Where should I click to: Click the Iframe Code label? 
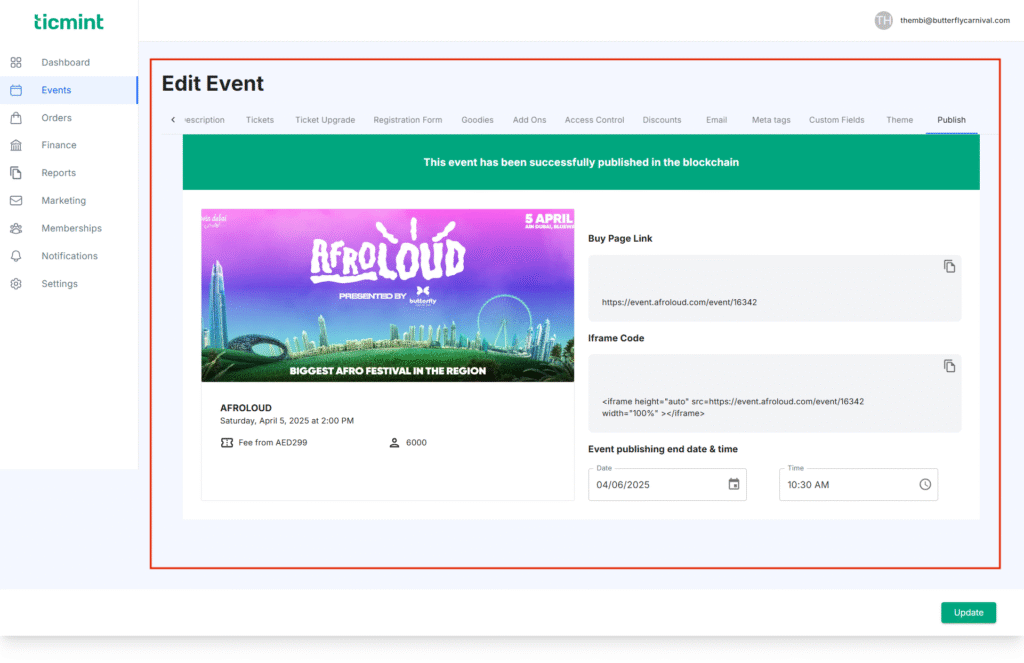[x=616, y=338]
